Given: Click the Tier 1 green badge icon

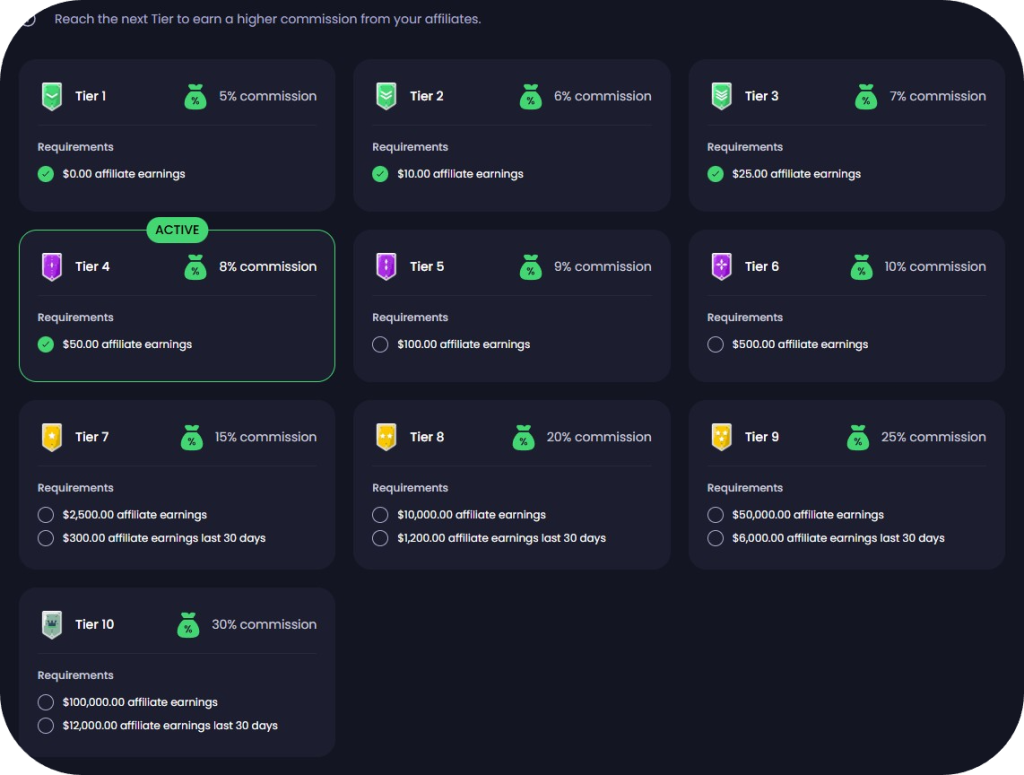Looking at the screenshot, I should click(x=51, y=97).
